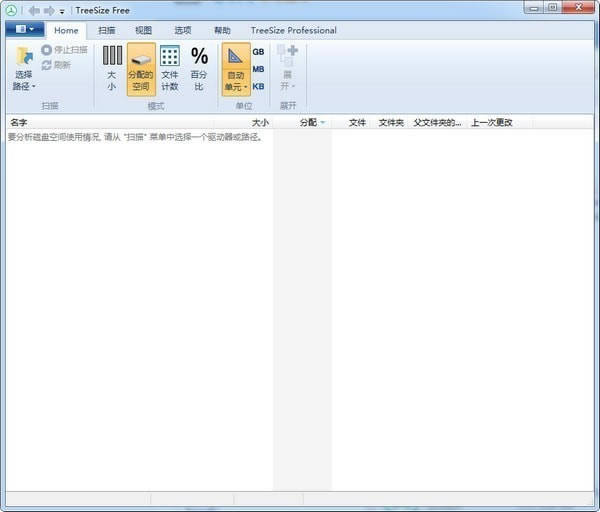
Task: Switch to the Home ribbon tab
Action: coord(66,30)
